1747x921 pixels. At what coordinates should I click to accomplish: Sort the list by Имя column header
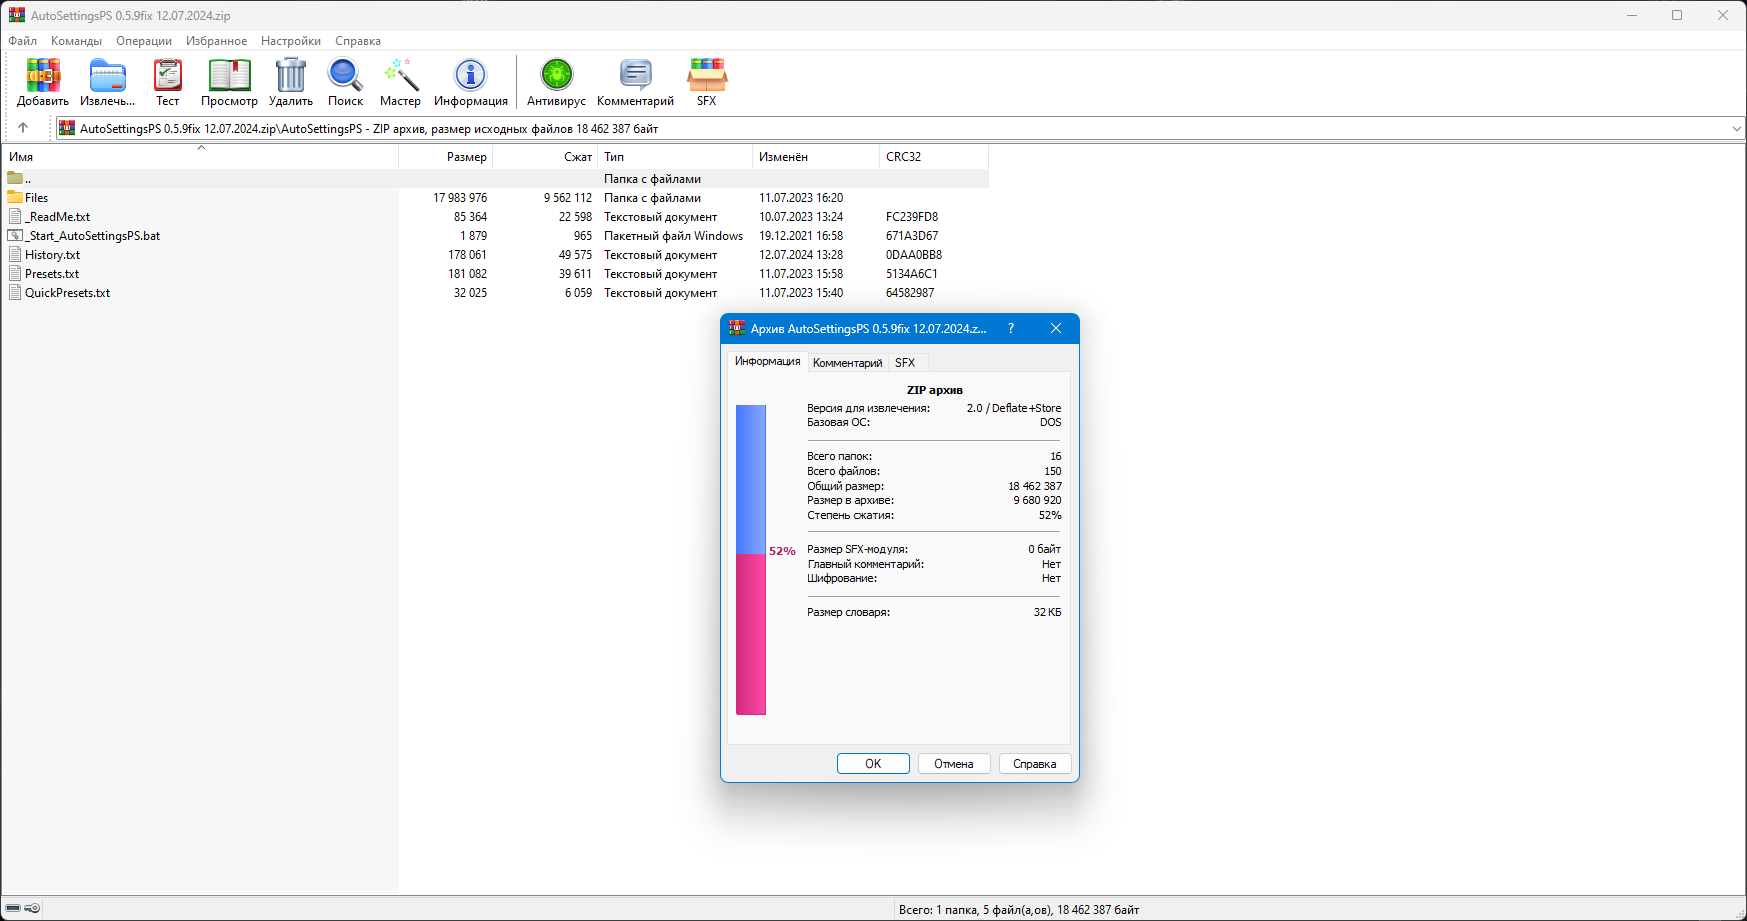[200, 157]
